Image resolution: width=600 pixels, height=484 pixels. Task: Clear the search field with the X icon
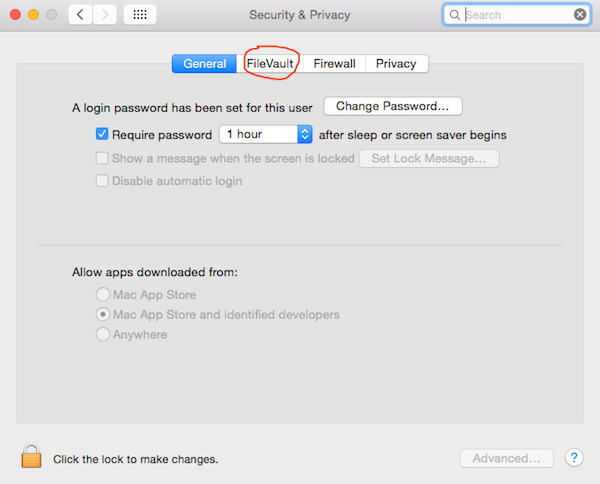(x=580, y=15)
